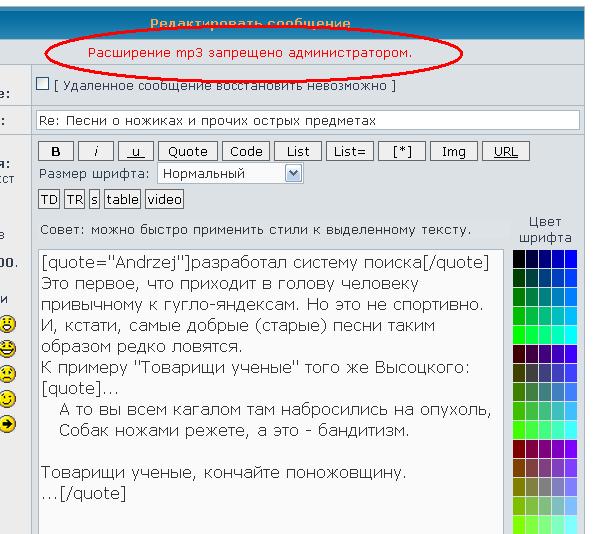The height and width of the screenshot is (534, 607).
Task: Click the [*] list item button
Action: (x=403, y=152)
